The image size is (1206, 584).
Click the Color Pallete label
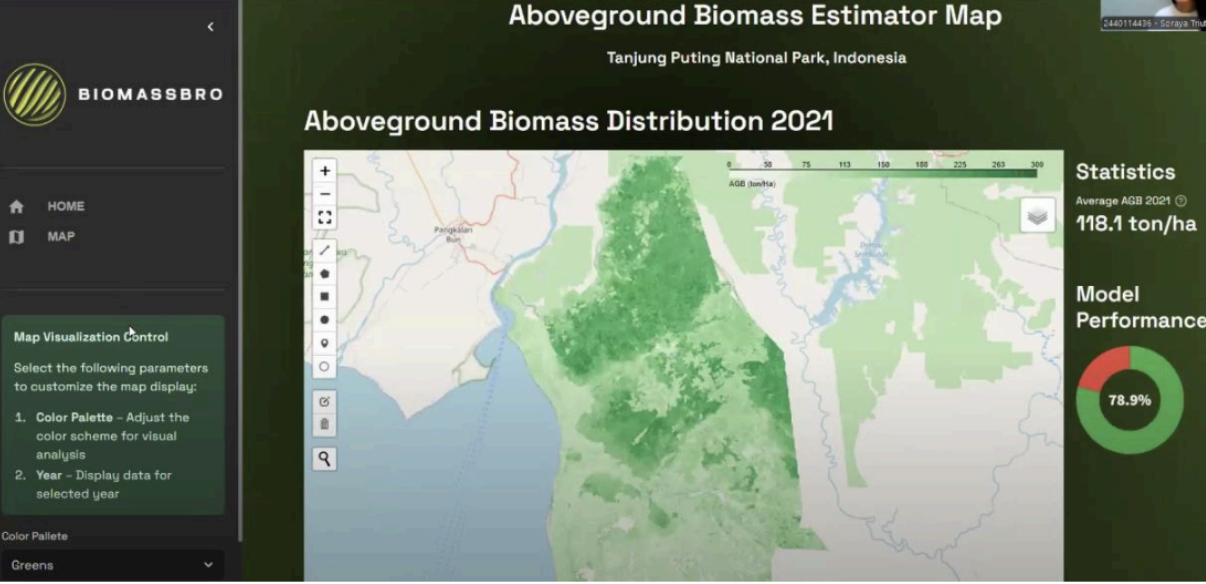(34, 536)
